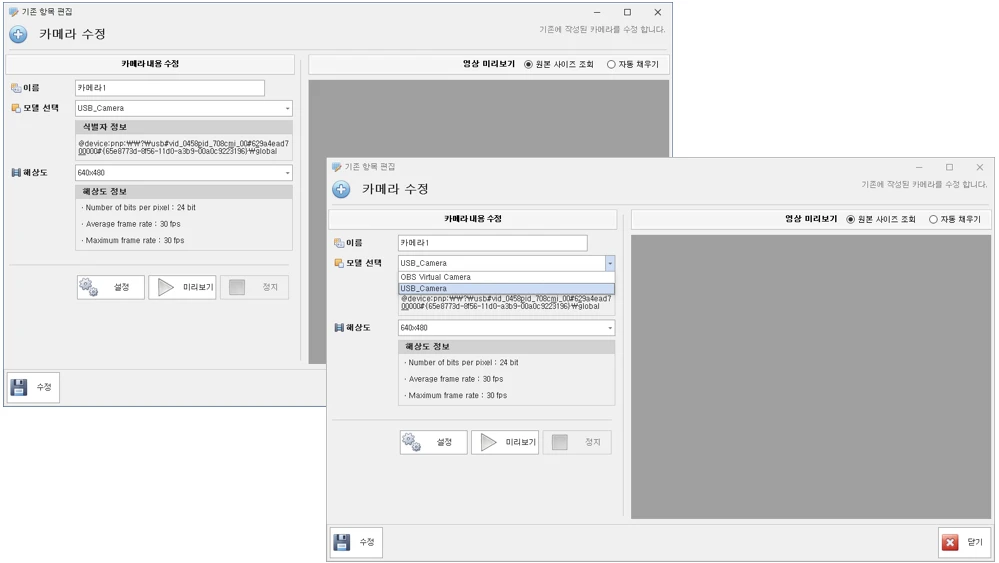Open the 640x480 resolution dropdown in the front window

[x=610, y=328]
